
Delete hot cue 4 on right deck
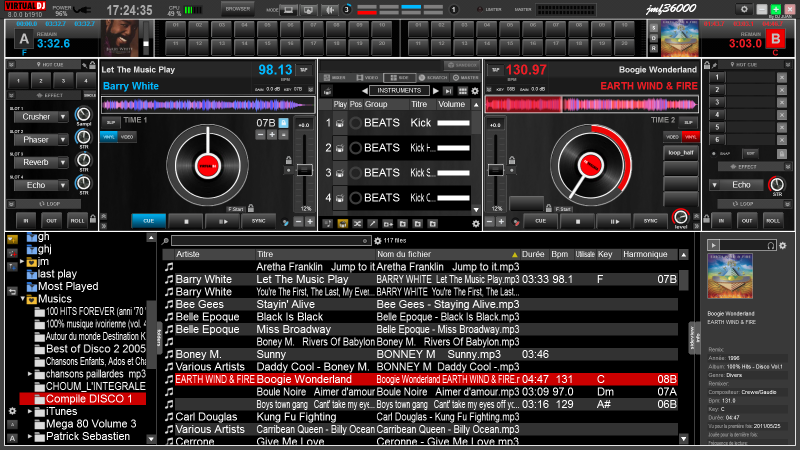[782, 115]
